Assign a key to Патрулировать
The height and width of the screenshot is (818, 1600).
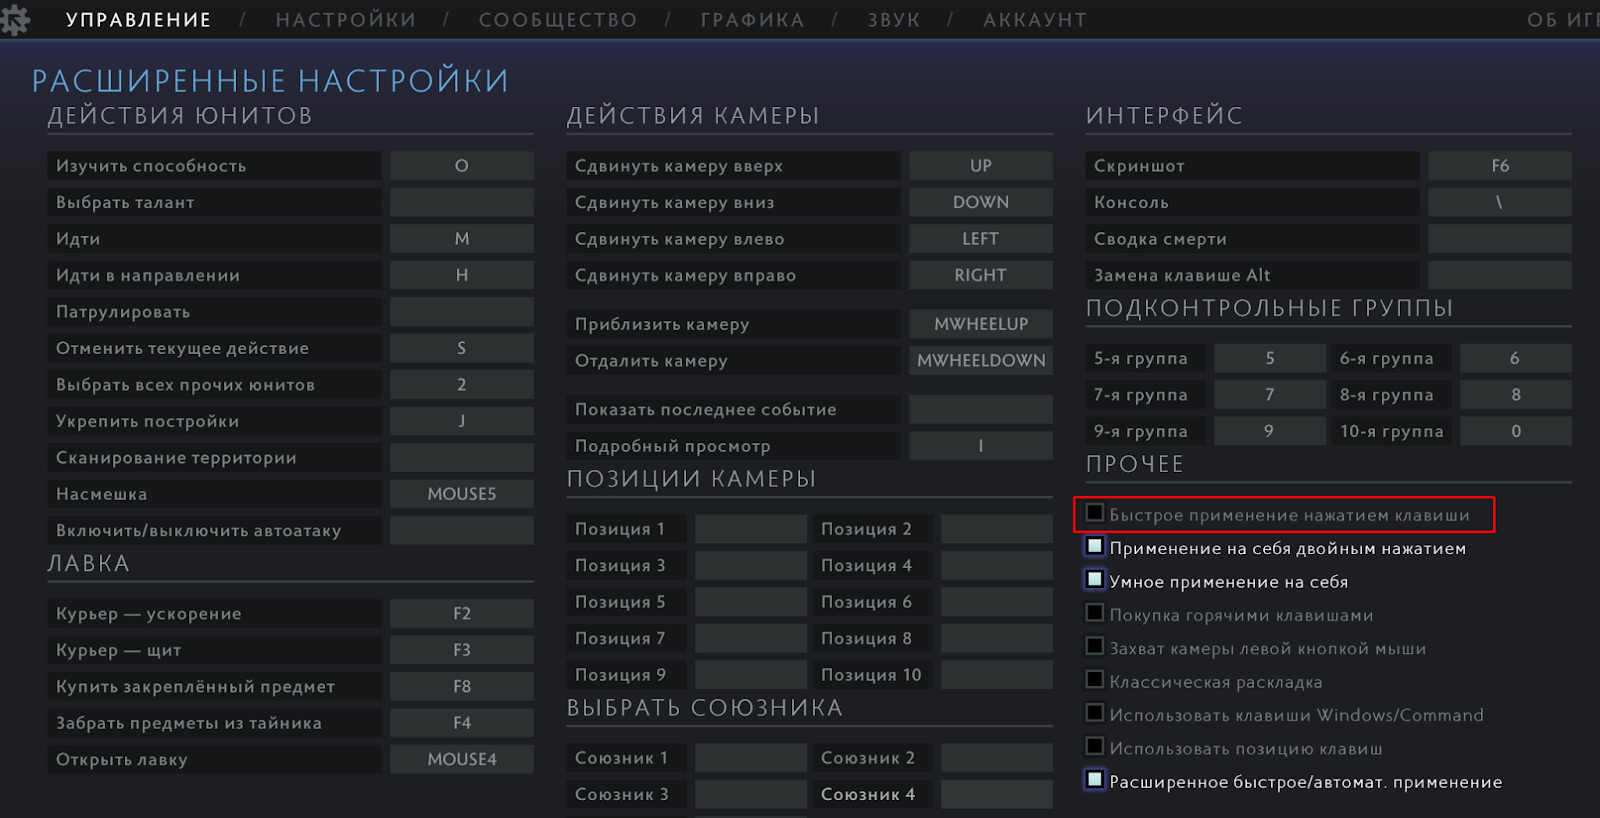462,312
